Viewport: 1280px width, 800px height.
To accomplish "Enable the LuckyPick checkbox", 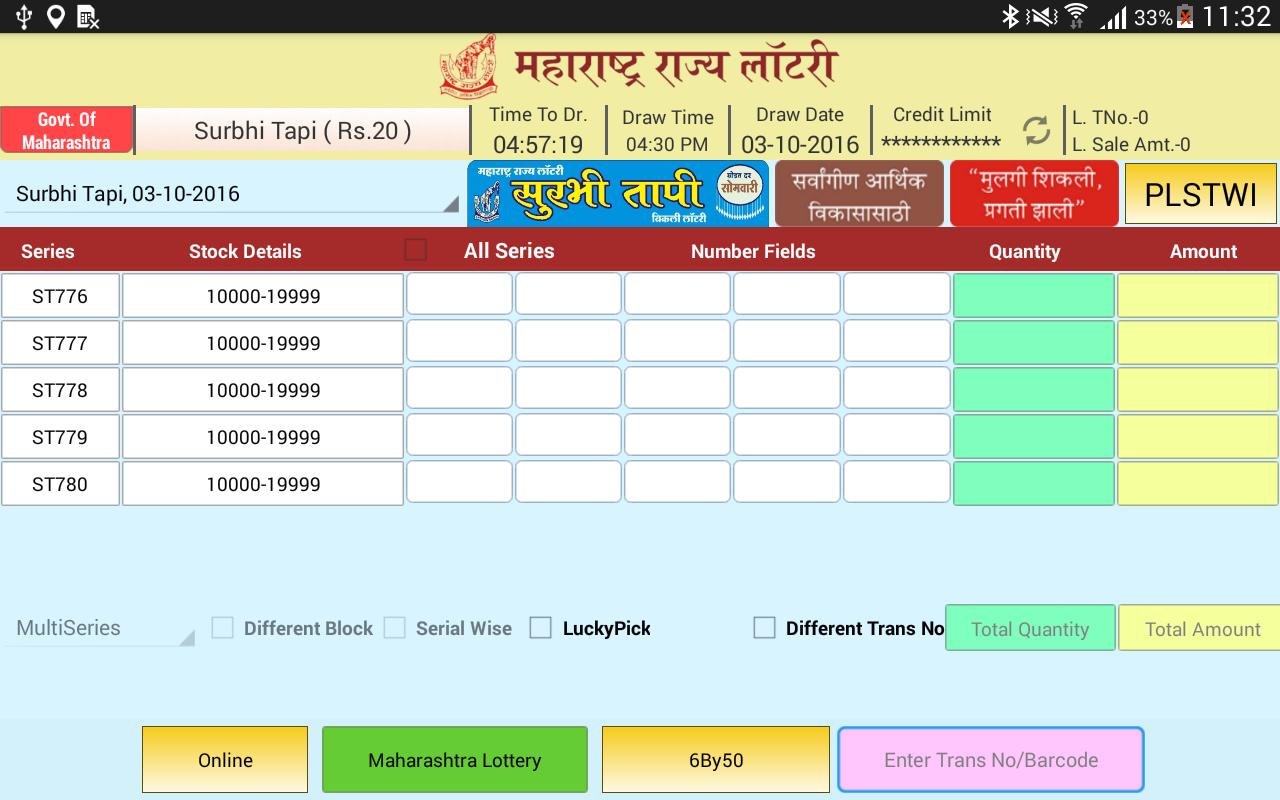I will tap(540, 628).
